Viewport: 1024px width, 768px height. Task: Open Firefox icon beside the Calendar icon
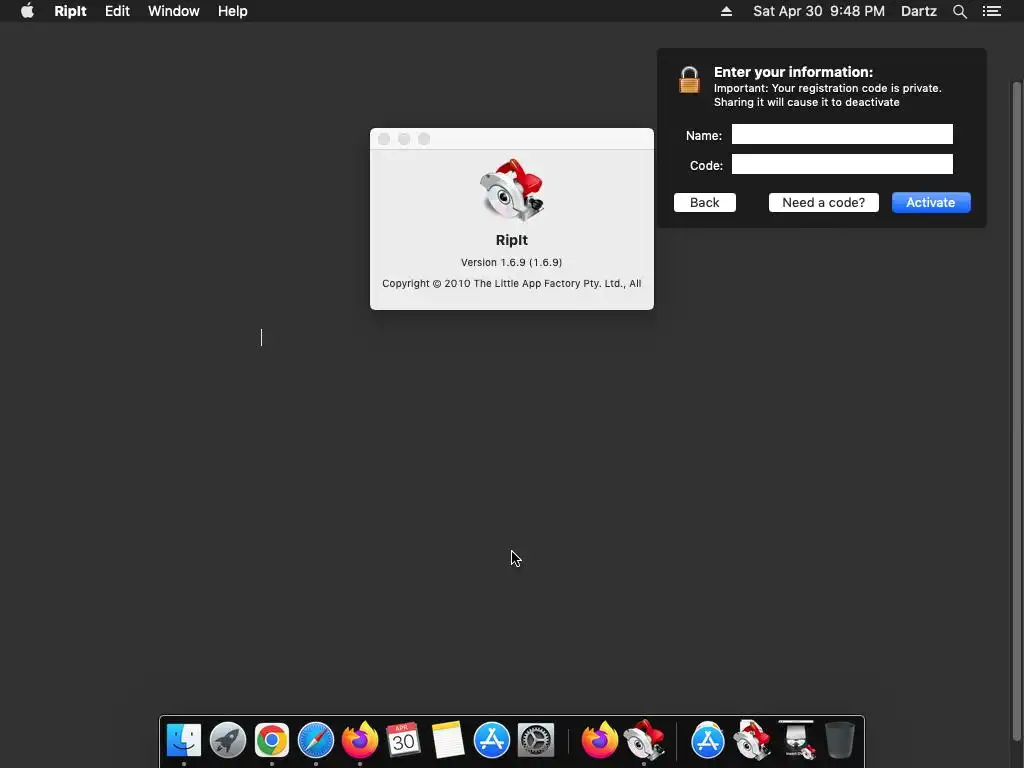[360, 740]
